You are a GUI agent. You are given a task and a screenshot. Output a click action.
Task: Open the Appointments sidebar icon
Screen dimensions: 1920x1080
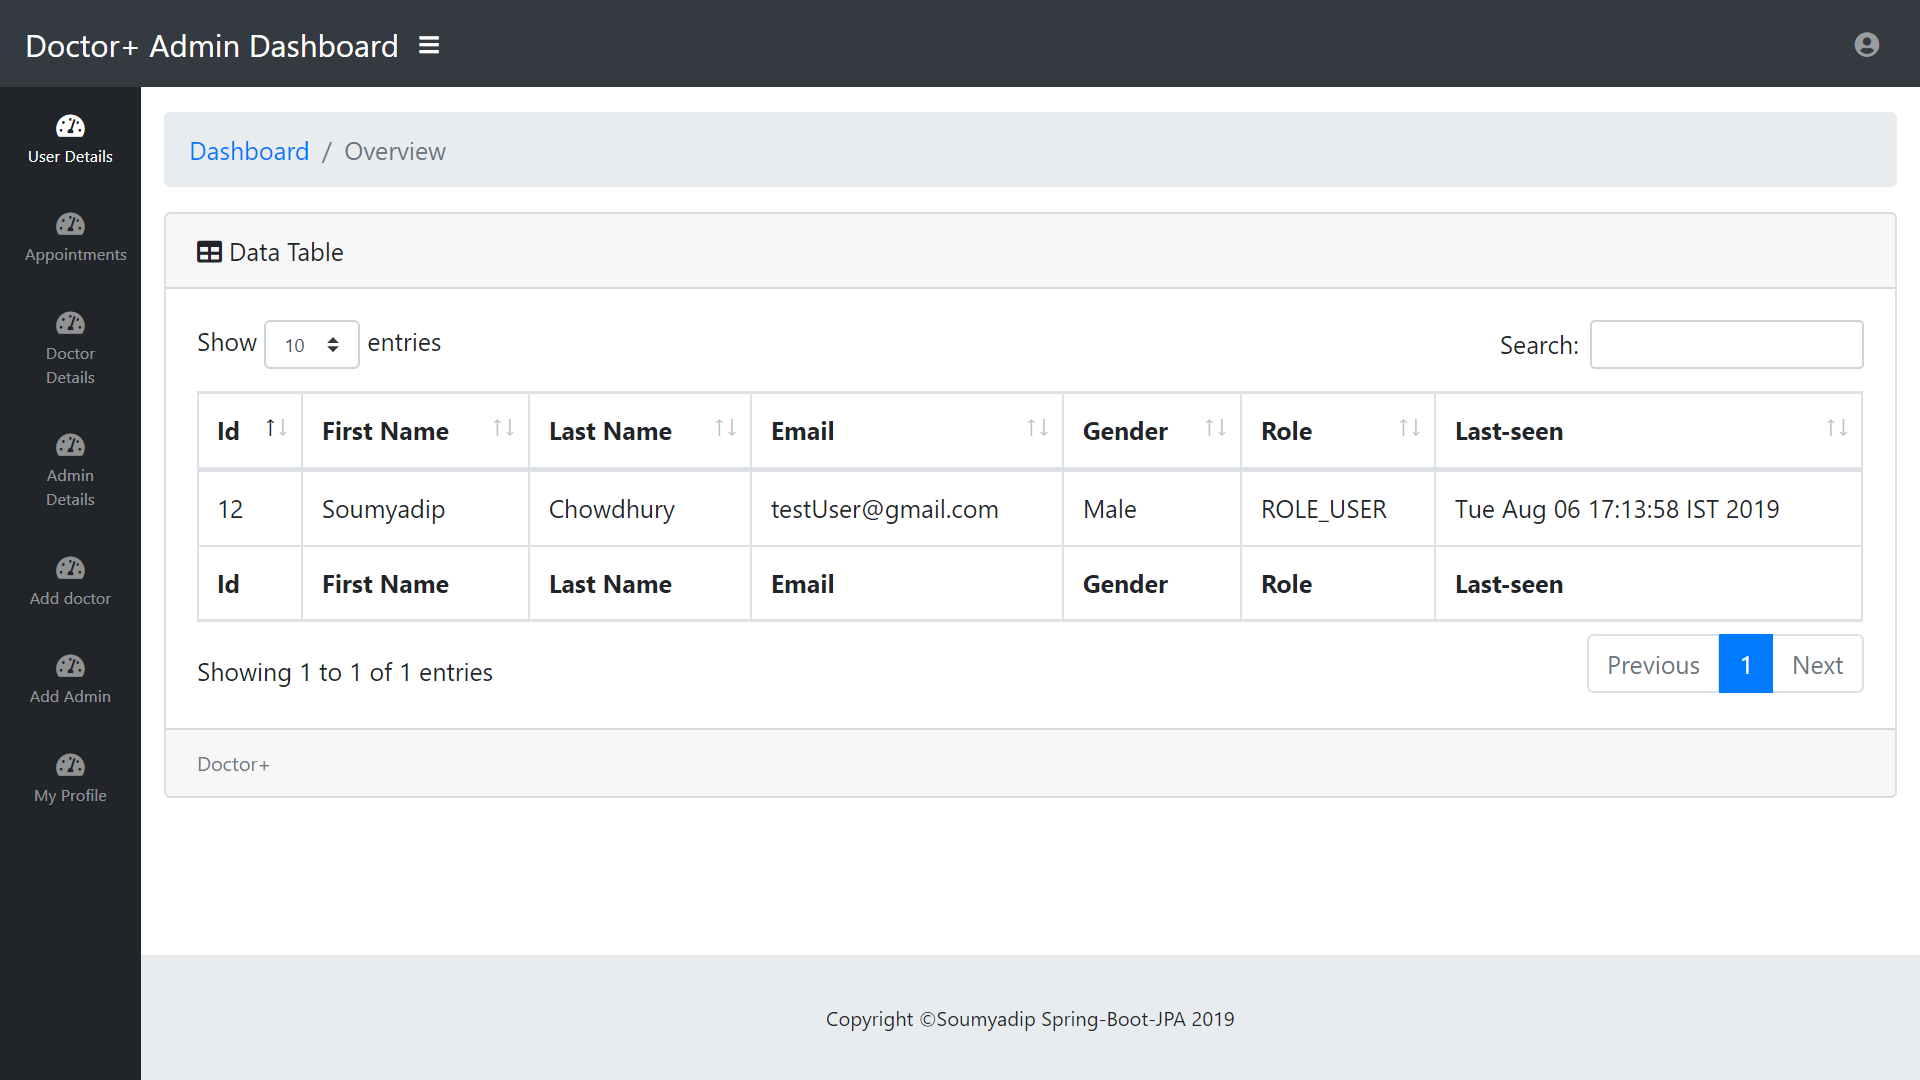pos(70,224)
